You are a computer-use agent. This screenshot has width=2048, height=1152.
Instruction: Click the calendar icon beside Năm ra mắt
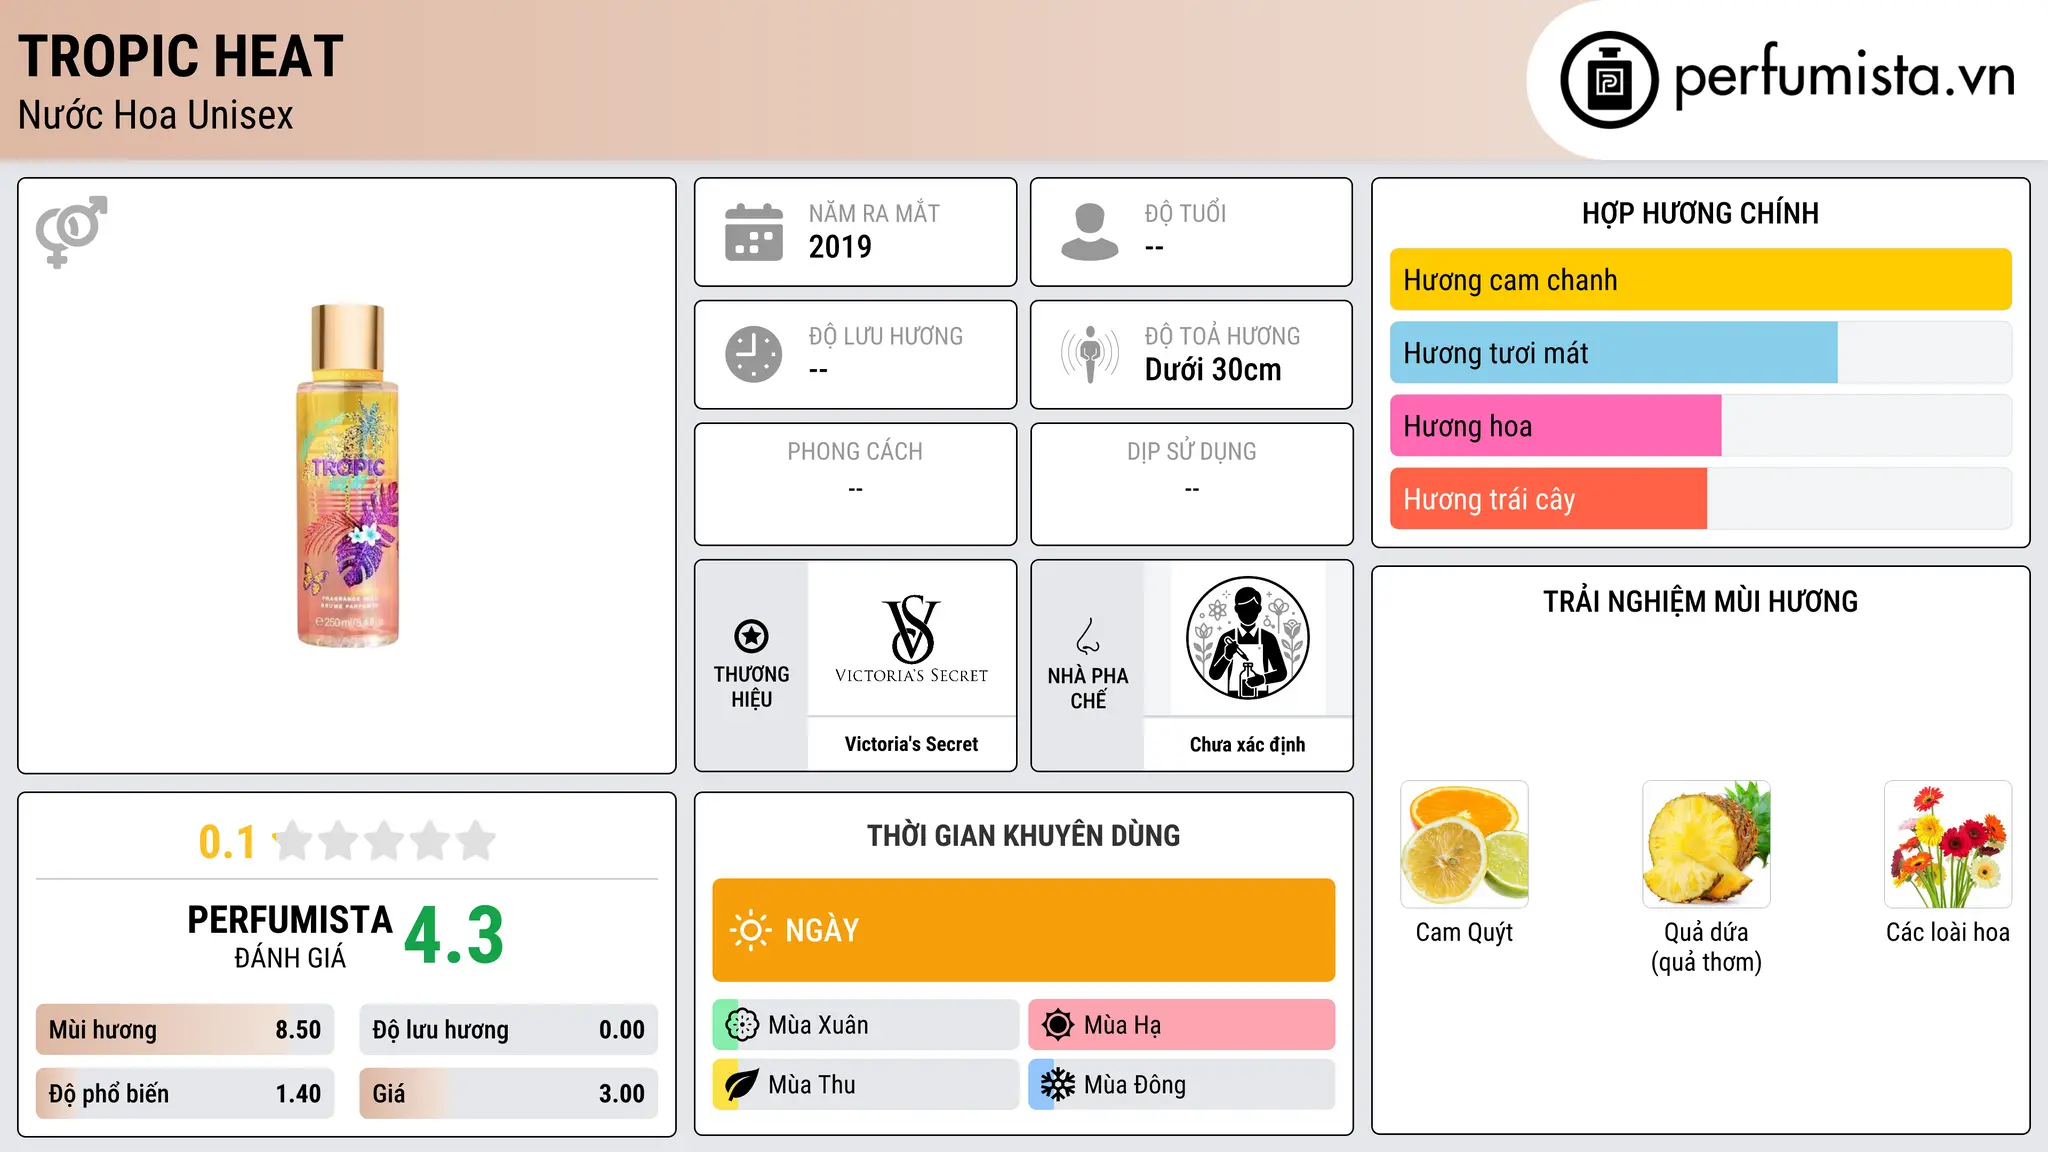pyautogui.click(x=753, y=232)
